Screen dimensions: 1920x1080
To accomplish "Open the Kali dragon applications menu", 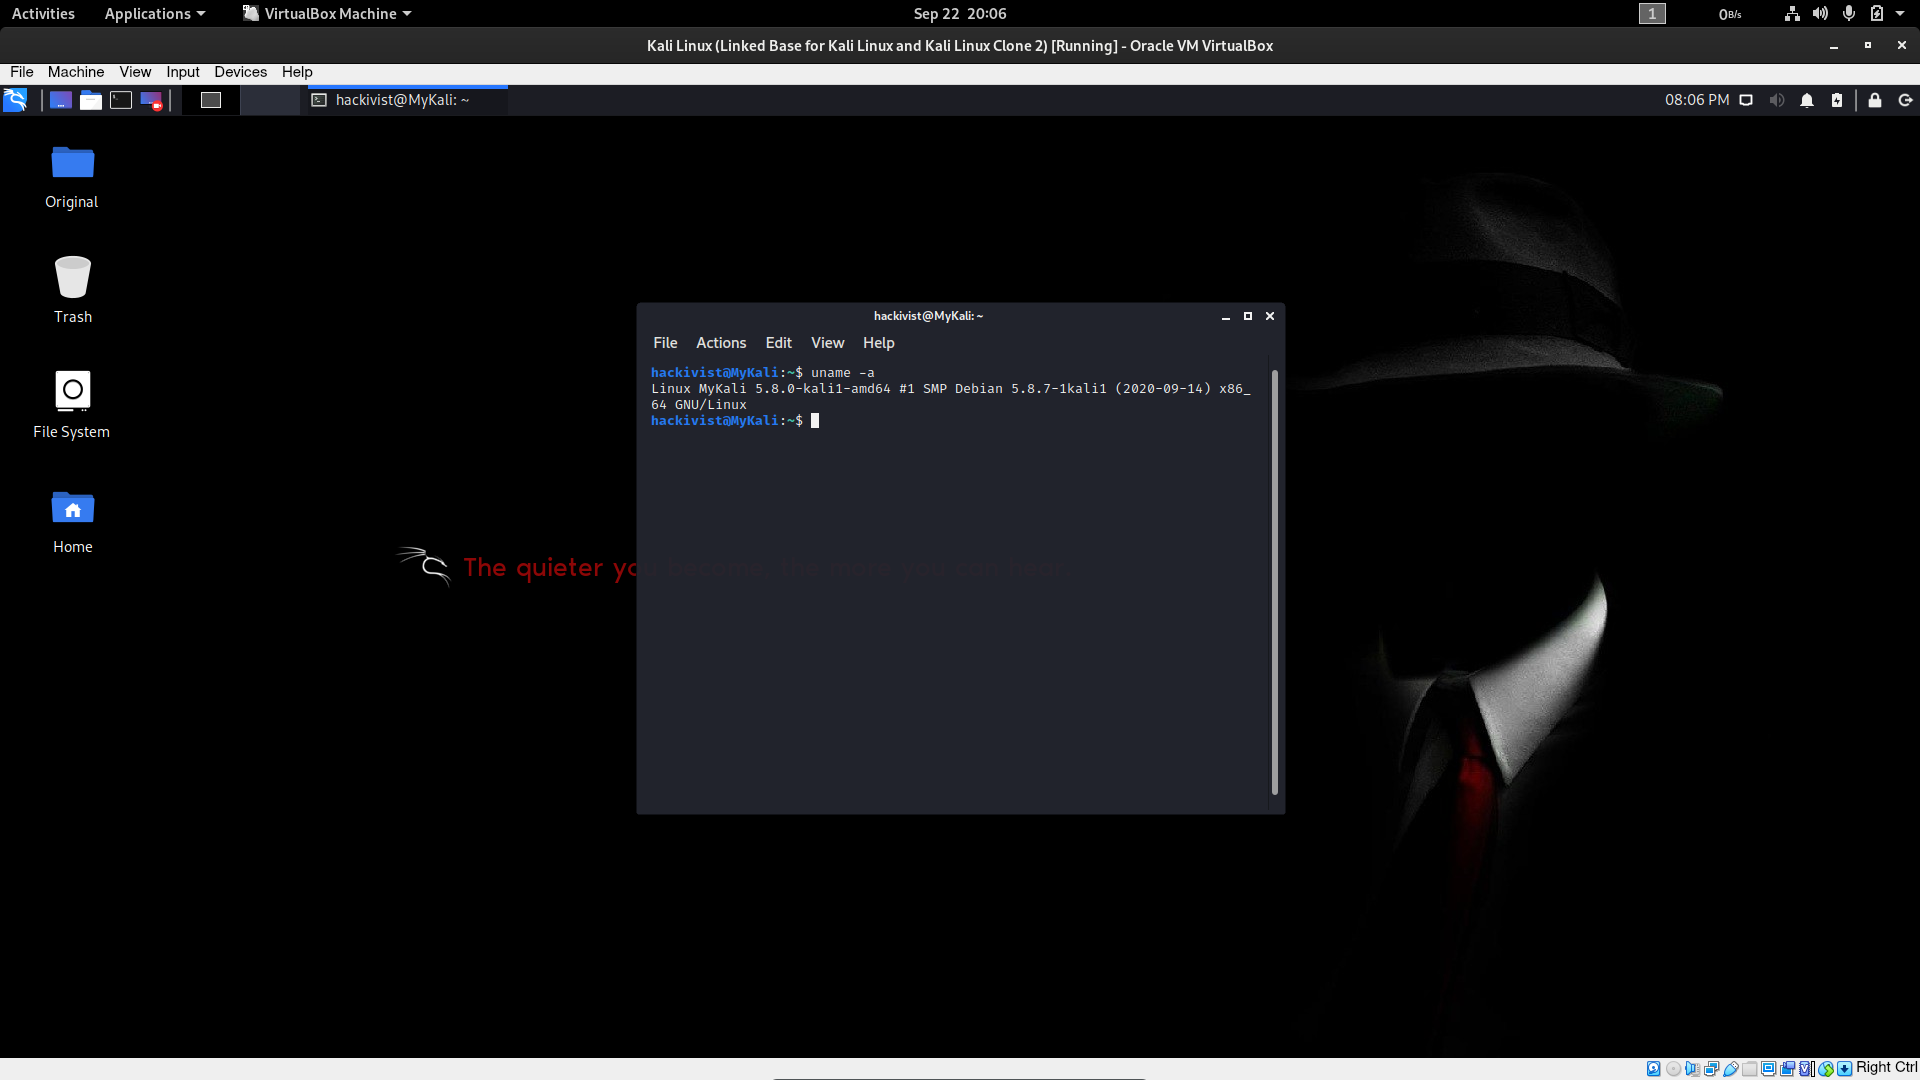I will pyautogui.click(x=15, y=100).
